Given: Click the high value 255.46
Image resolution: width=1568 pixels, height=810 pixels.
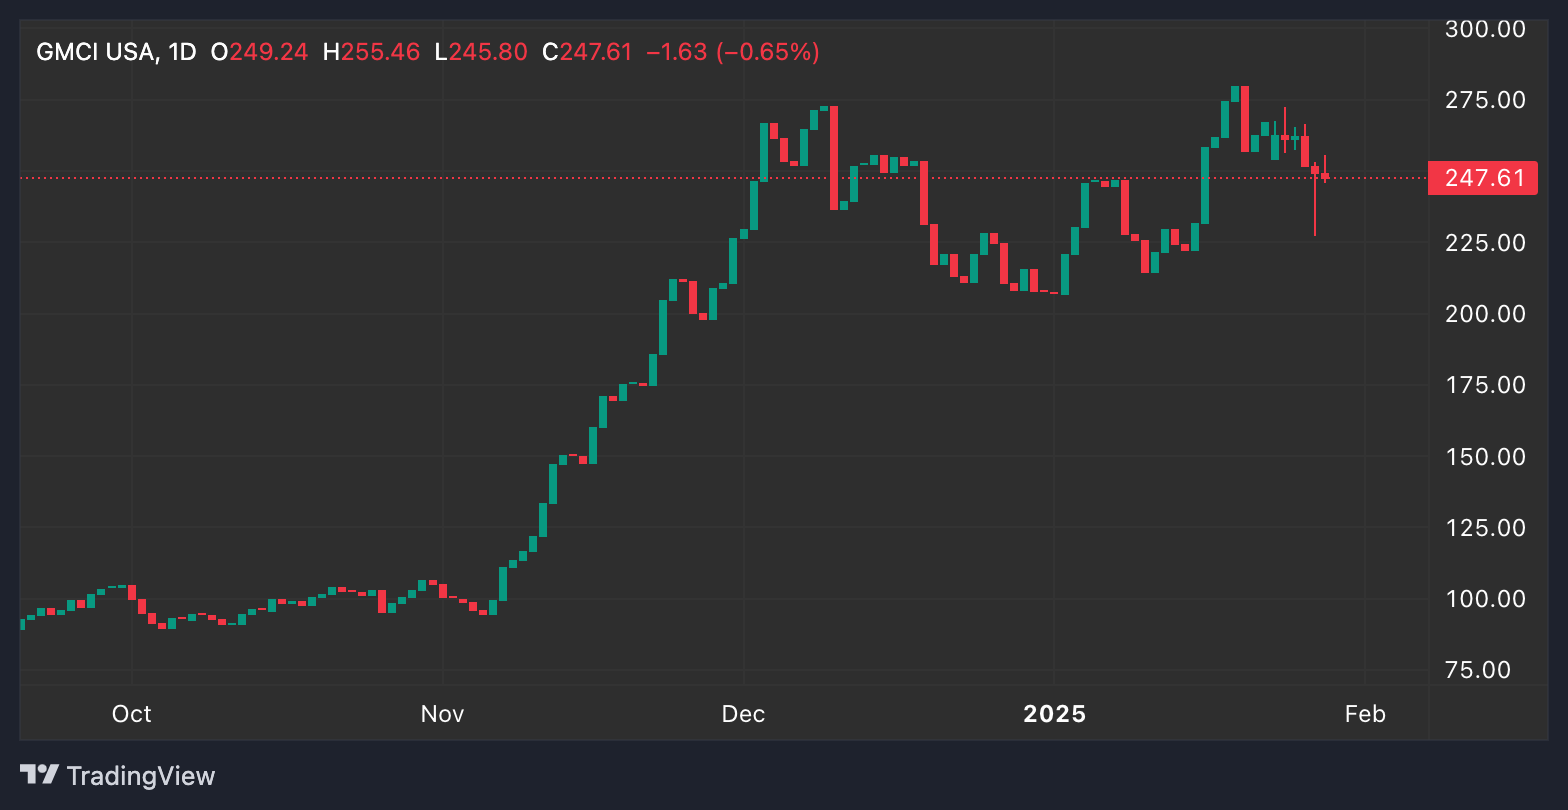Looking at the screenshot, I should (x=380, y=52).
